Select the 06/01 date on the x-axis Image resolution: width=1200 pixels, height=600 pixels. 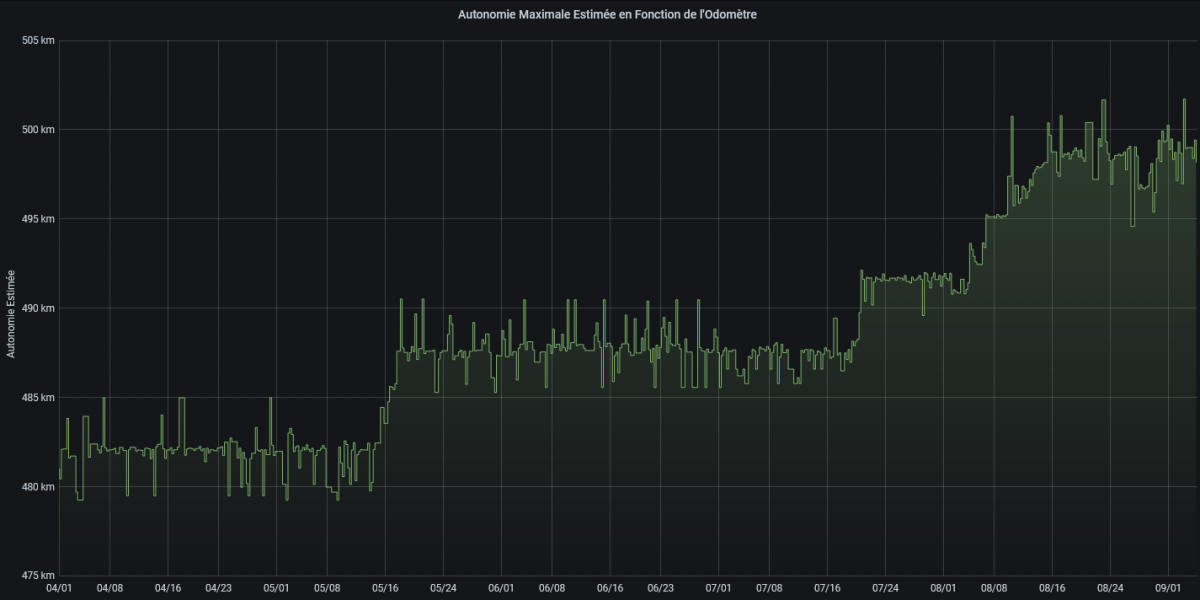click(x=499, y=589)
